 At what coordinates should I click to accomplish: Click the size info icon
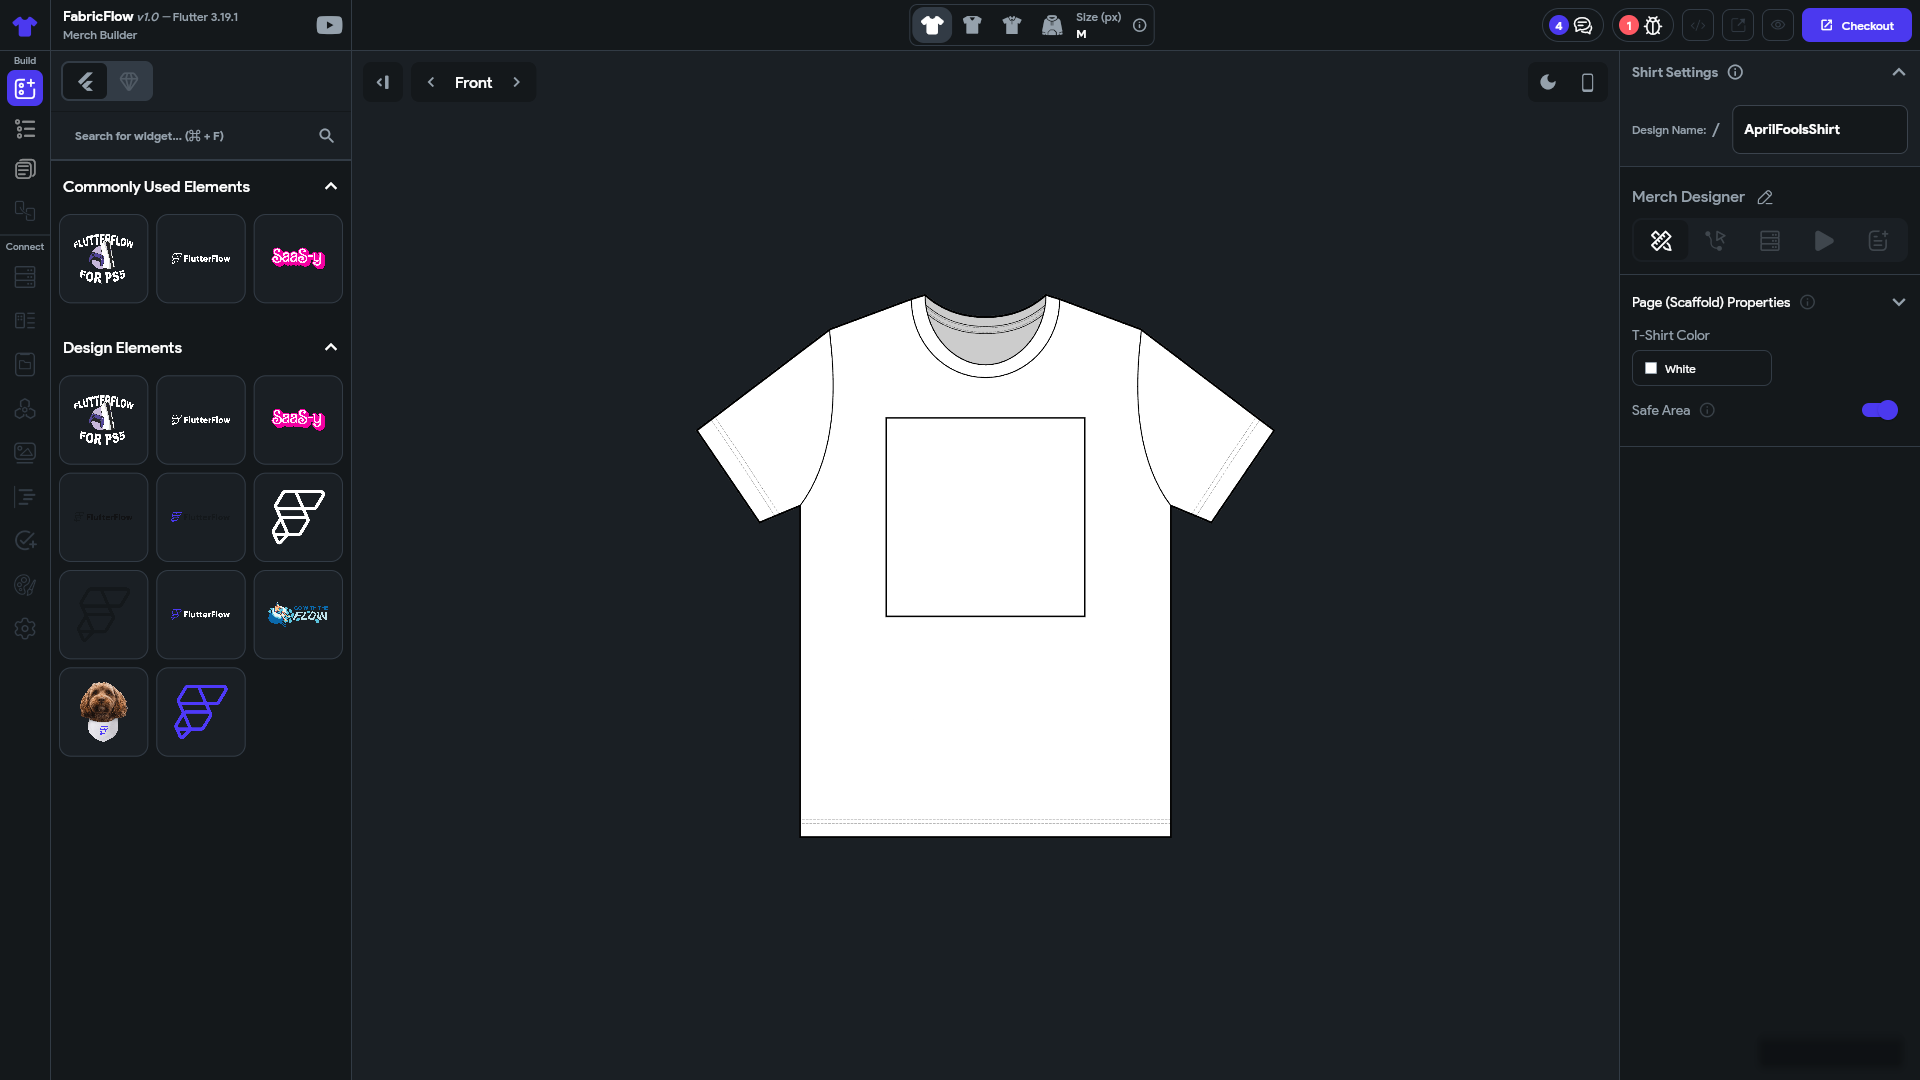coord(1139,25)
